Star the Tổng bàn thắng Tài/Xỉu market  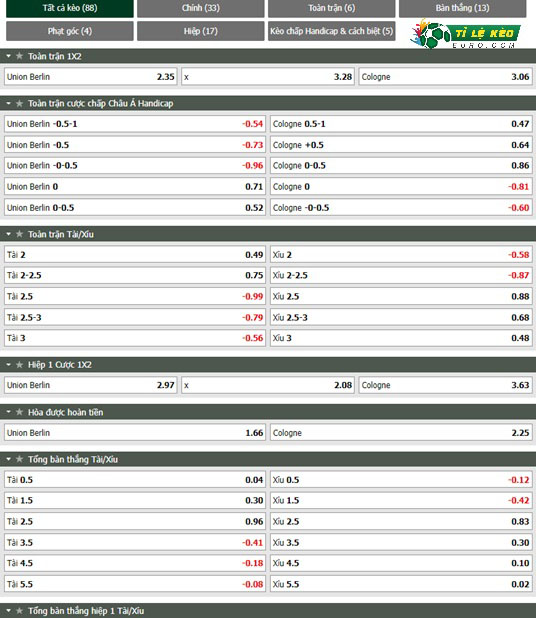coord(19,459)
